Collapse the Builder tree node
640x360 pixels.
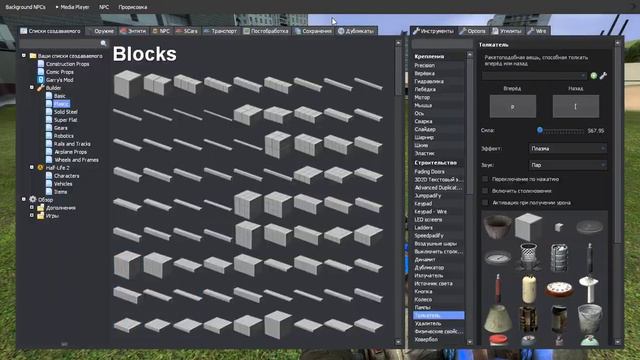point(32,87)
